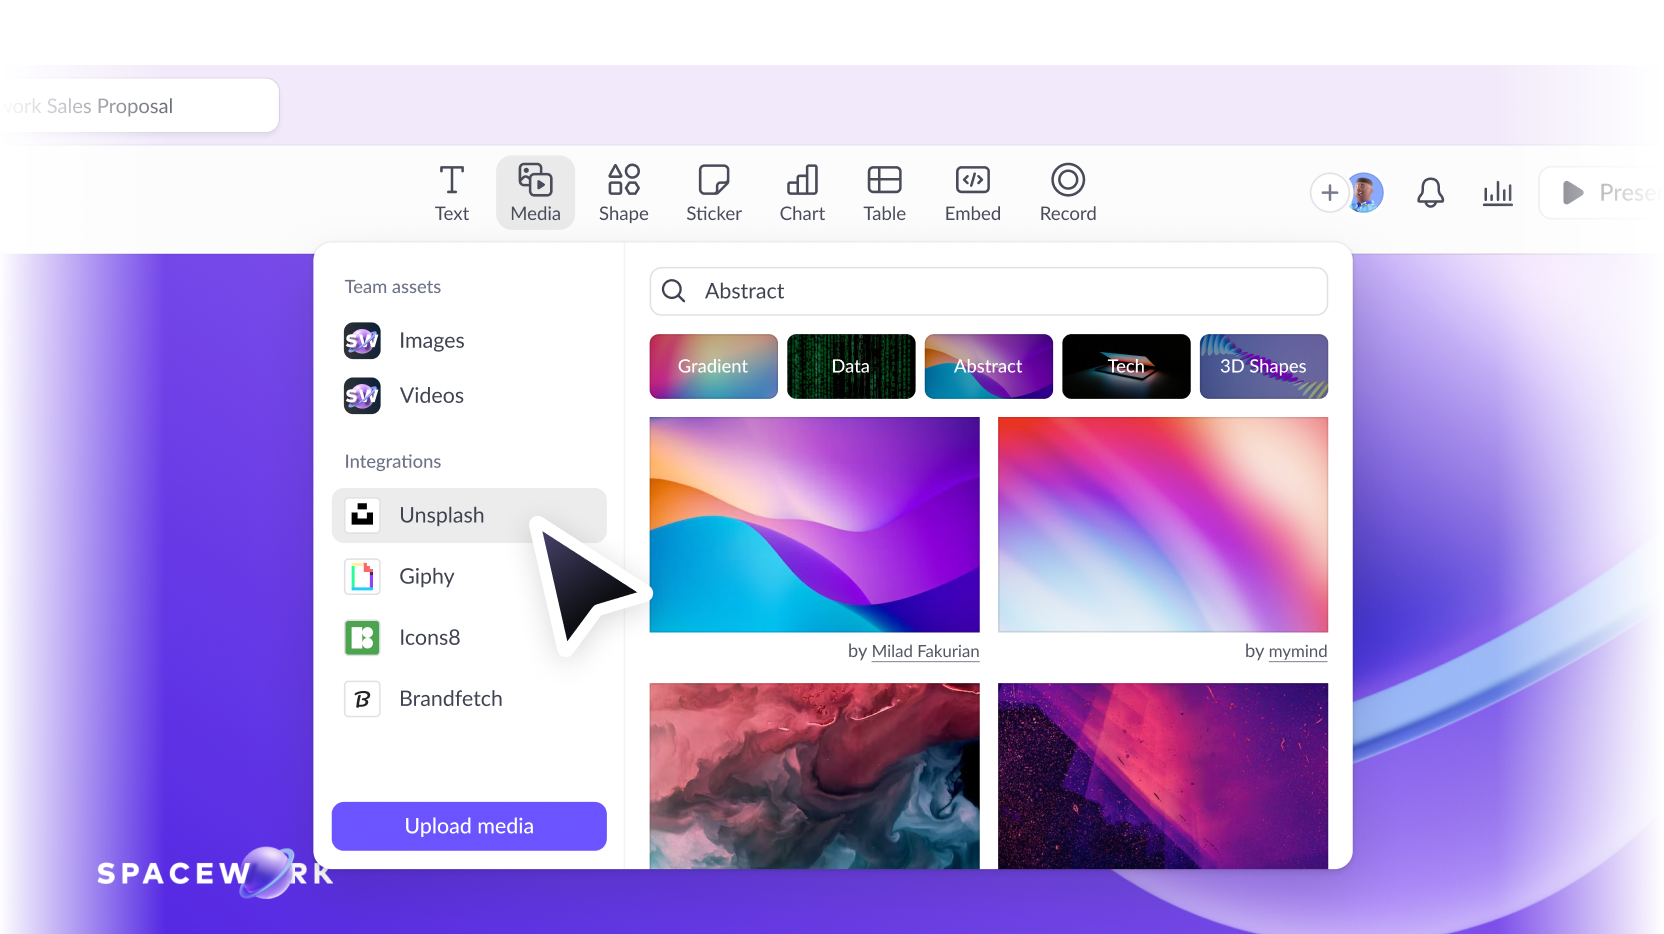Select the 3D Shapes category chip
Image resolution: width=1664 pixels, height=934 pixels.
pos(1264,366)
